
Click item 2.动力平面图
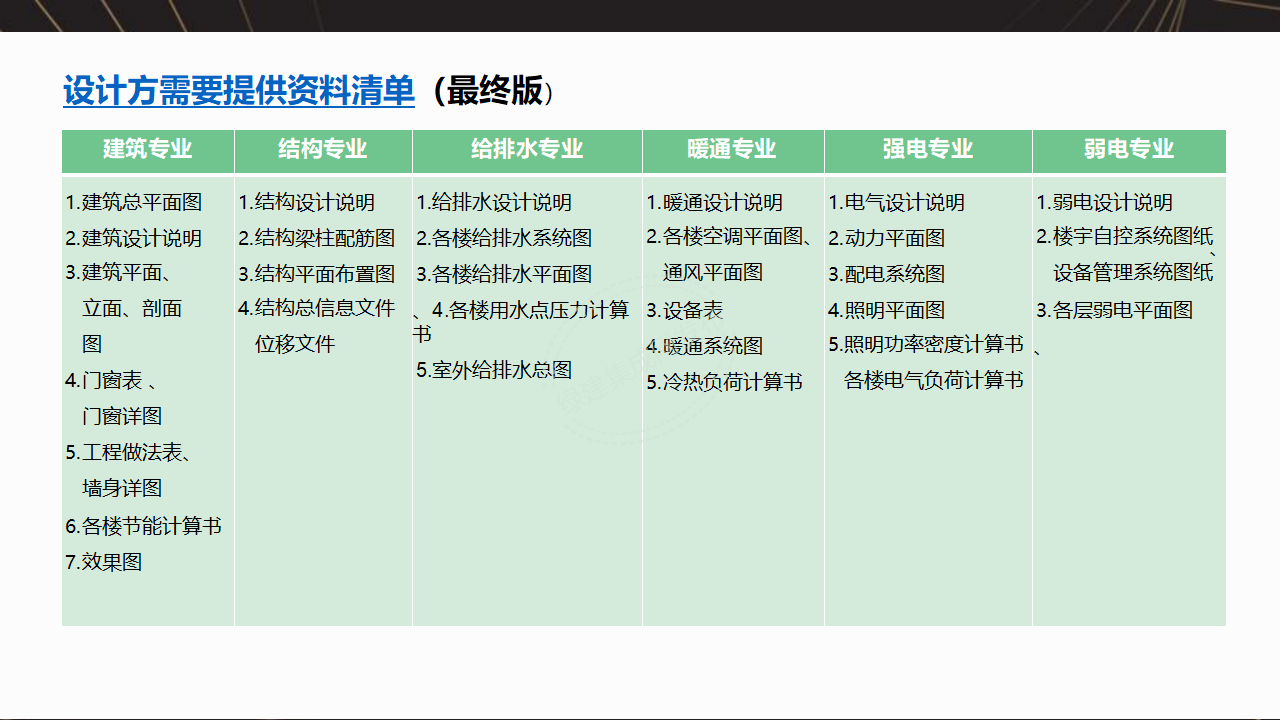[887, 238]
